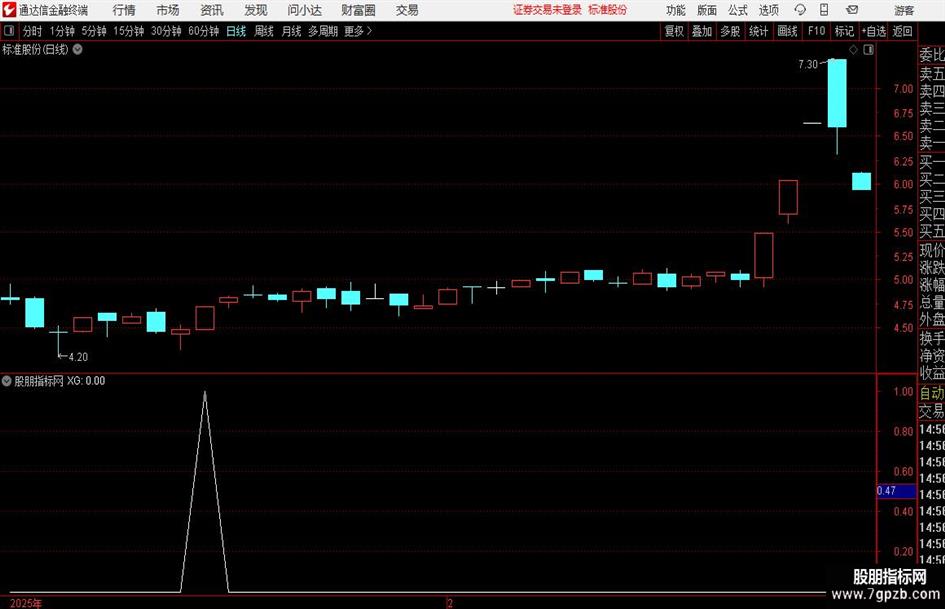Viewport: 945px width, 609px height.
Task: Click the 标准股份 stock name link
Action: click(x=608, y=10)
